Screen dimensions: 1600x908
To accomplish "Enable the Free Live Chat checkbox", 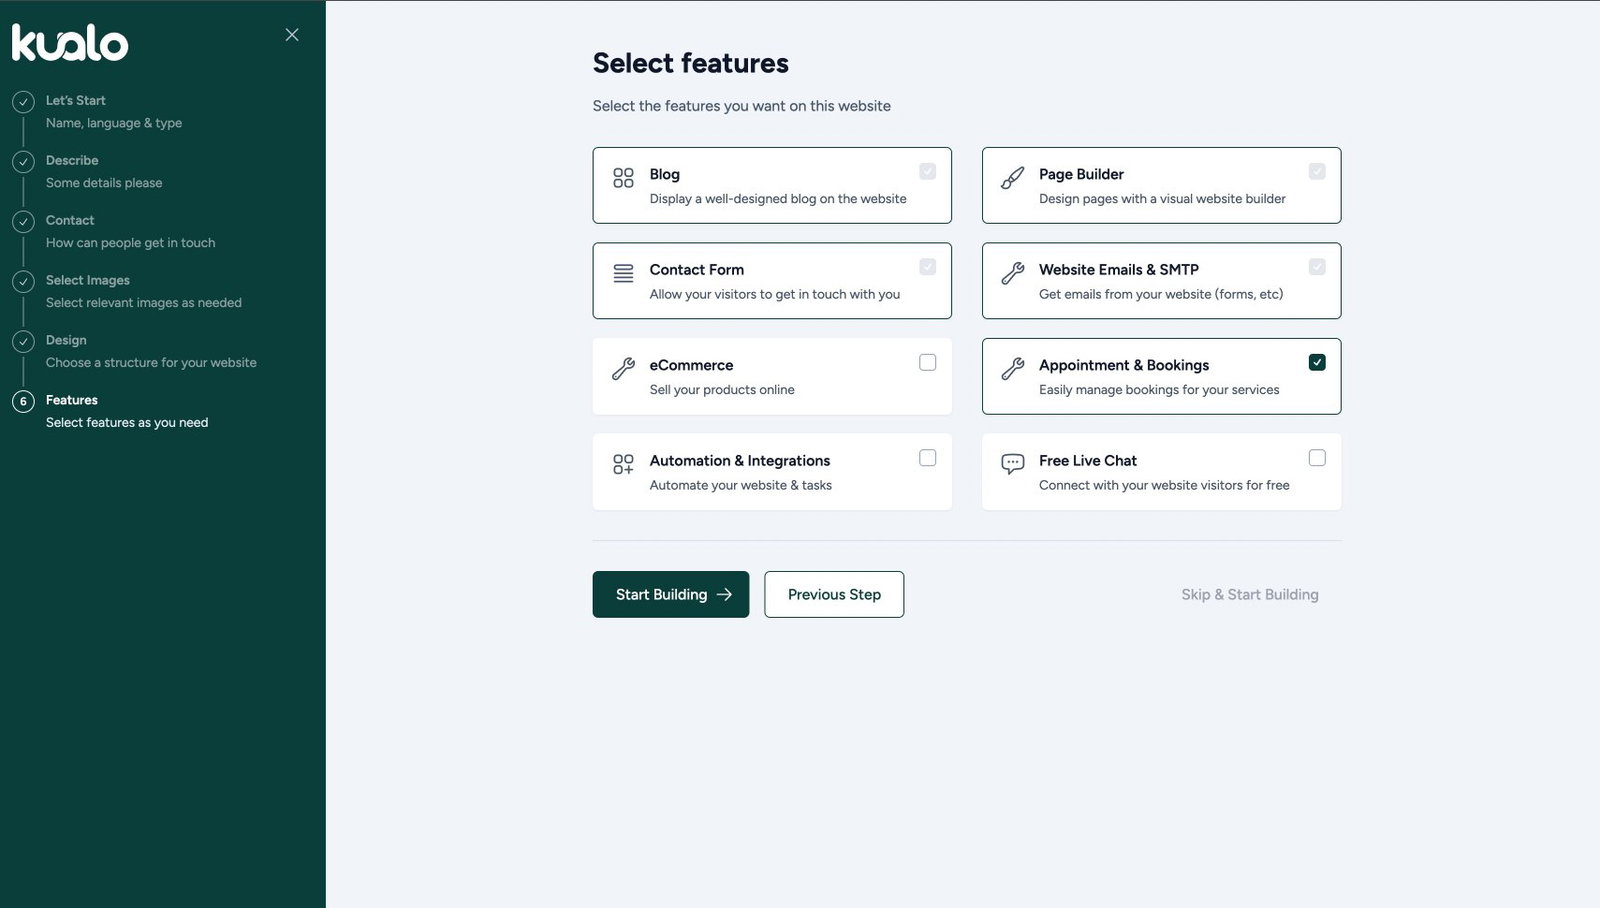I will [x=1317, y=458].
